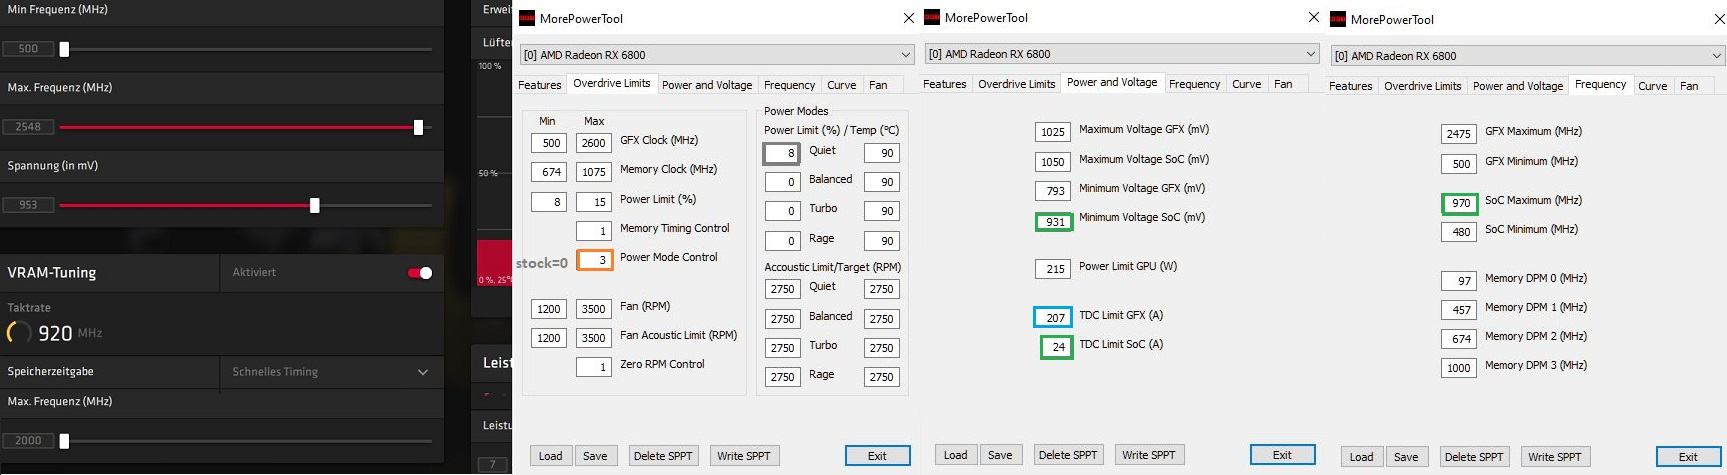Click the GPU Max. Frequenz slider handle at 2548
The width and height of the screenshot is (1727, 475).
[x=418, y=127]
